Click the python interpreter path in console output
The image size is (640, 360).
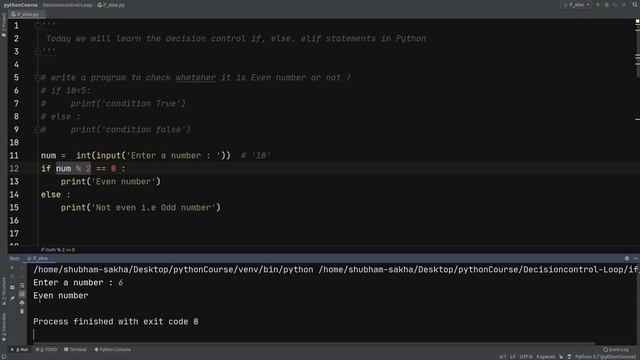[173, 269]
